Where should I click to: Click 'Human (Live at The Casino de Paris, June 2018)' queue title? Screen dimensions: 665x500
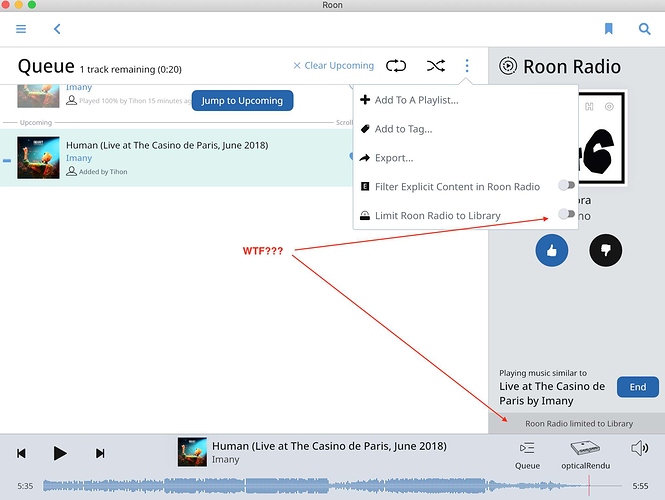click(x=167, y=145)
